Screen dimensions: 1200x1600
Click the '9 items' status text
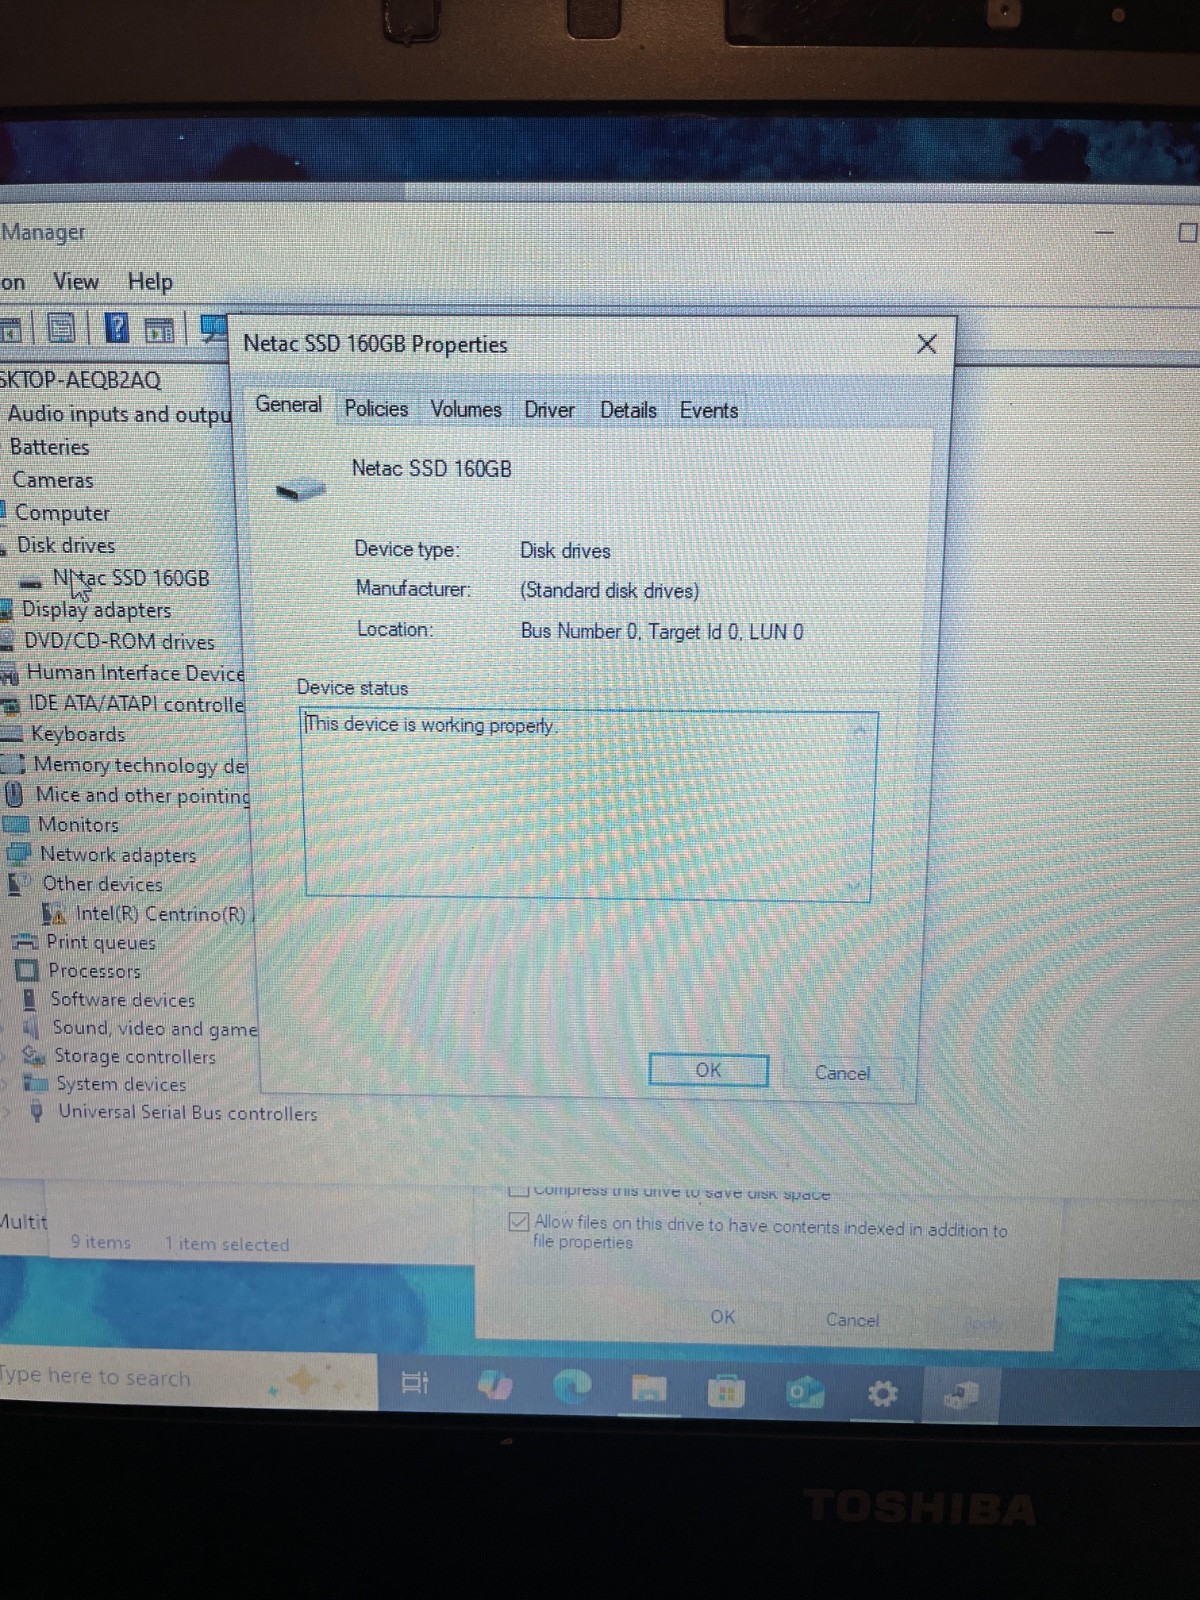click(x=100, y=1242)
